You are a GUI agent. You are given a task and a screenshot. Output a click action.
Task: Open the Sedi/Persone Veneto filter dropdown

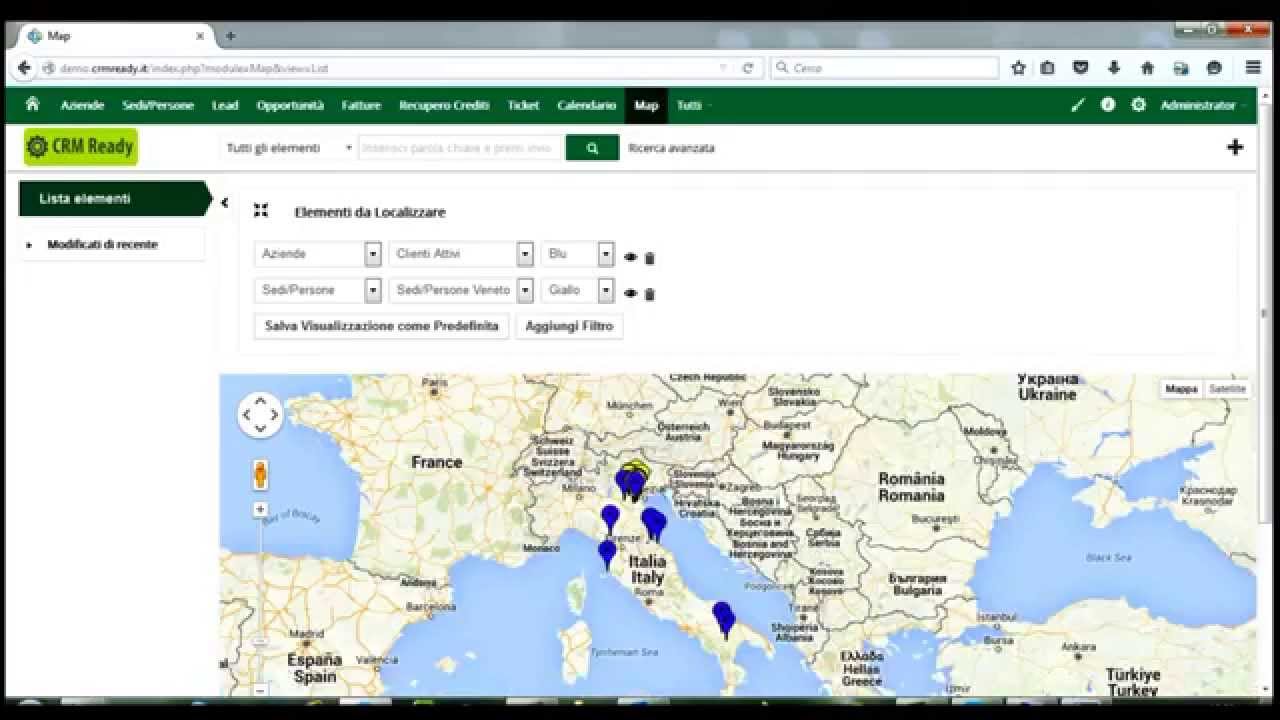click(x=461, y=290)
